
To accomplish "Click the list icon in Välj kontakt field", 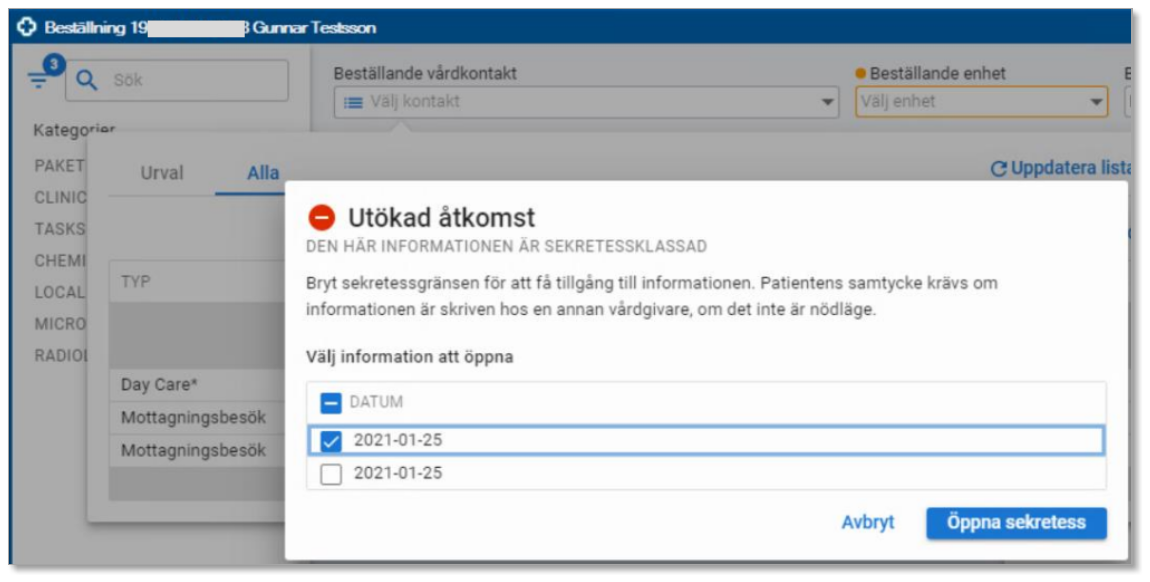I will pos(353,102).
